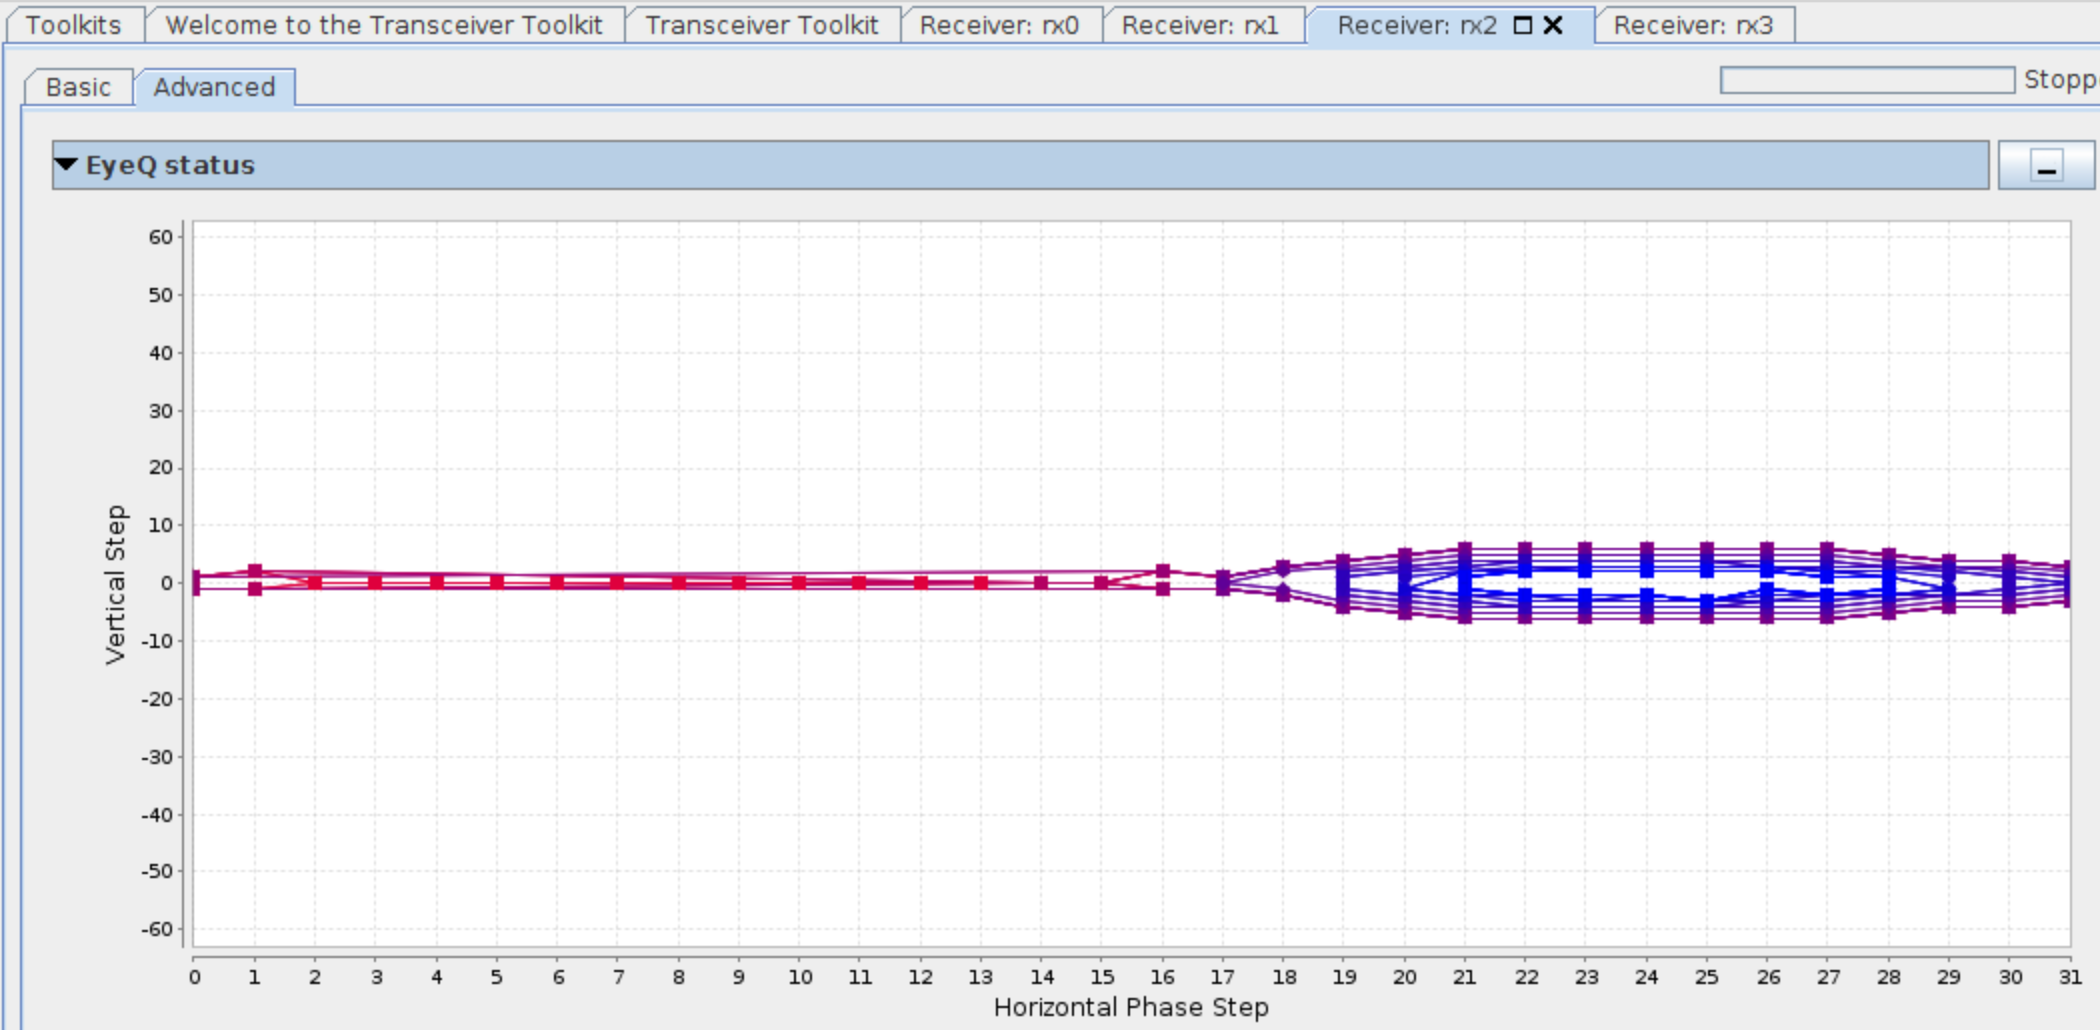Select the Advanced settings tab
This screenshot has width=2100, height=1030.
coord(214,87)
